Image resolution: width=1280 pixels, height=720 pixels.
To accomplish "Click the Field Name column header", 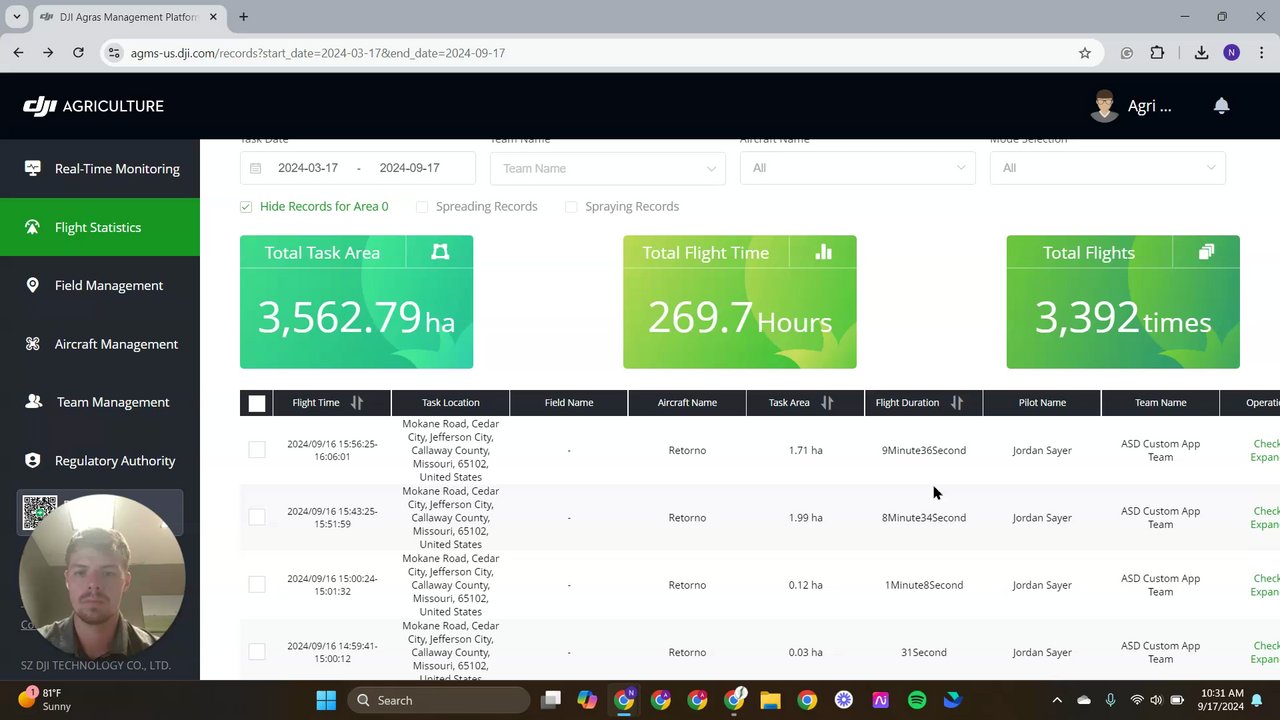I will (569, 403).
